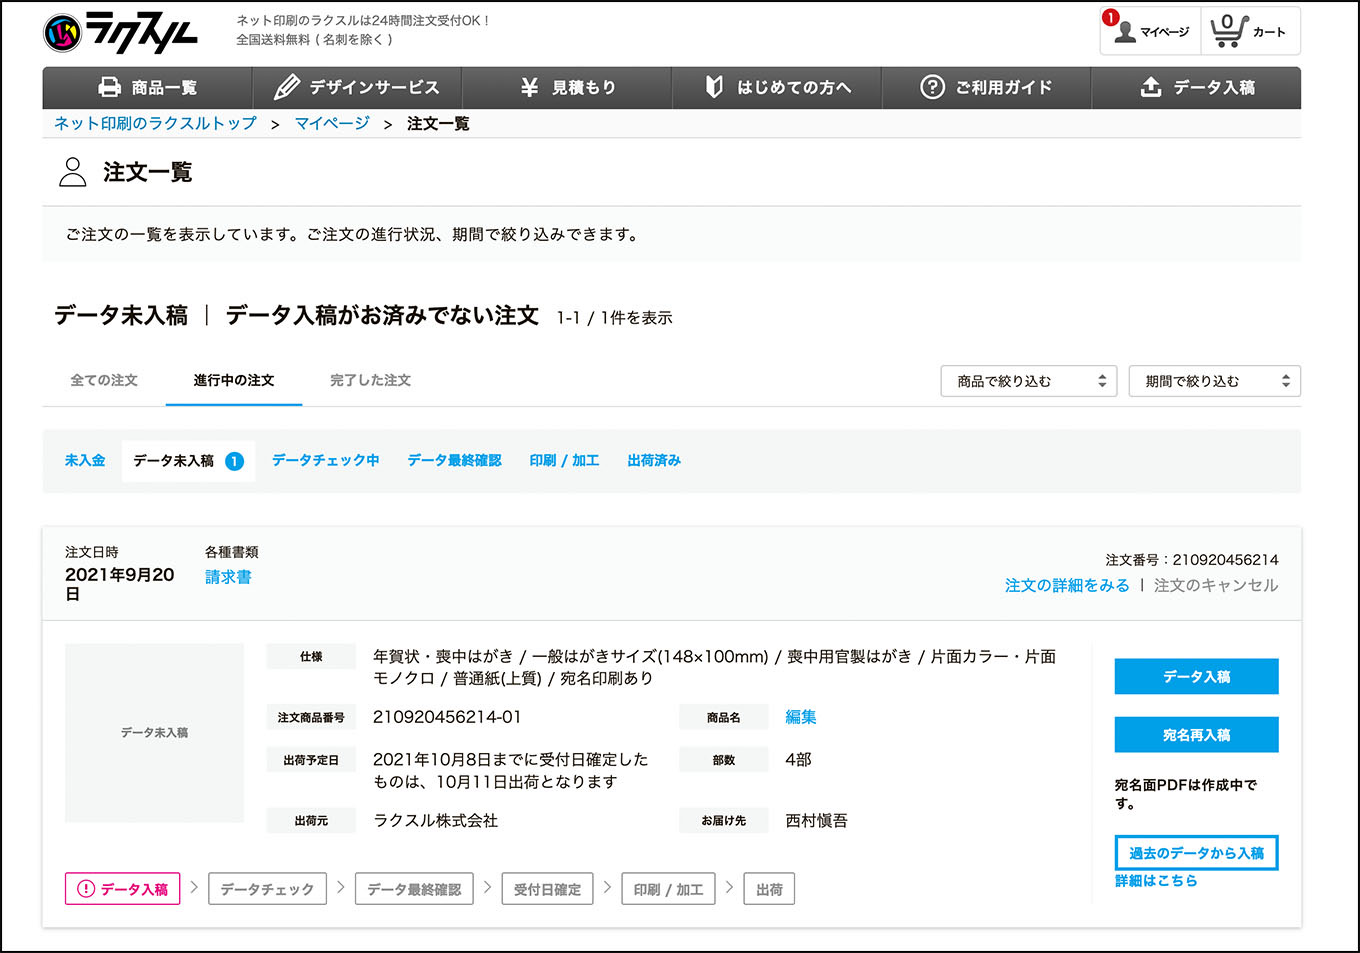Click the データ最終確認 progress step
The height and width of the screenshot is (953, 1360).
point(414,889)
